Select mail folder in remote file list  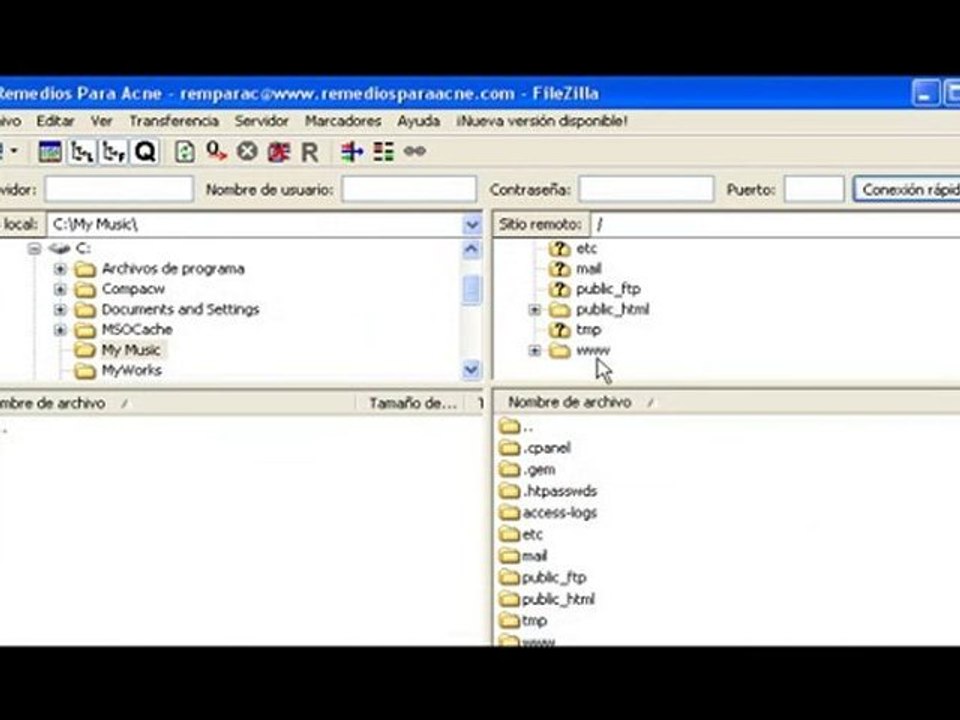coord(534,556)
